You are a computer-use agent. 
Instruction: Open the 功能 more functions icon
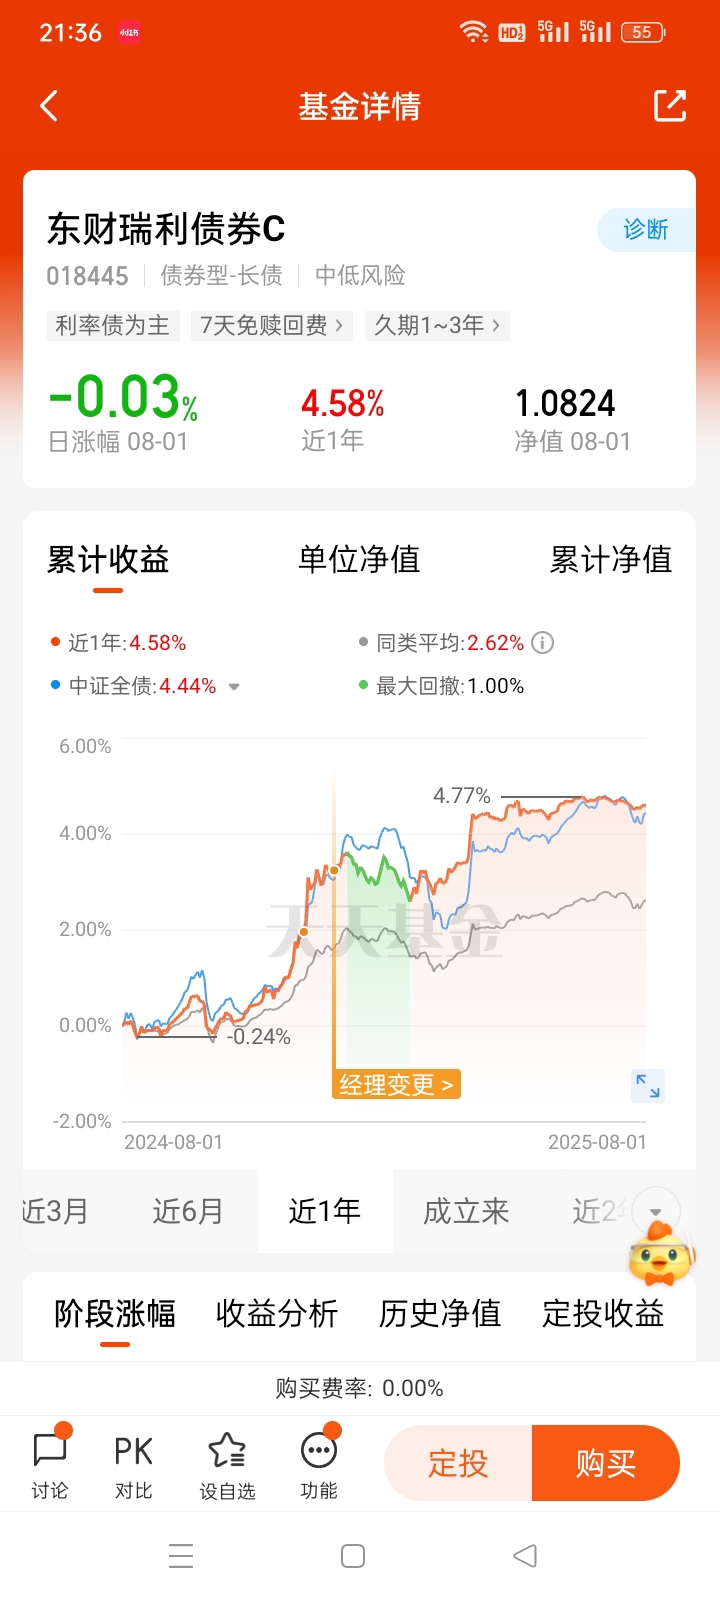(319, 1464)
